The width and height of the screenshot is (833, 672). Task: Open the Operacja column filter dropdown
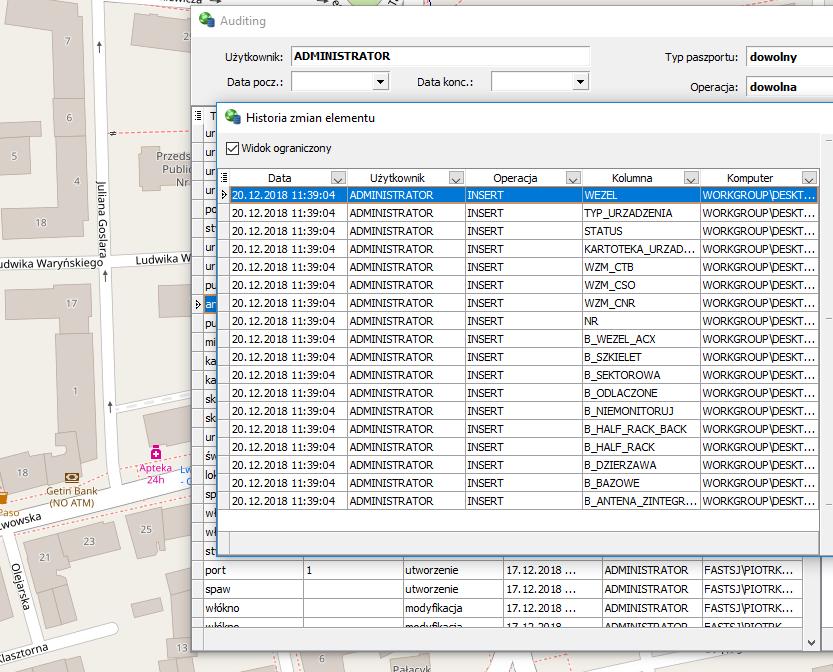point(573,178)
